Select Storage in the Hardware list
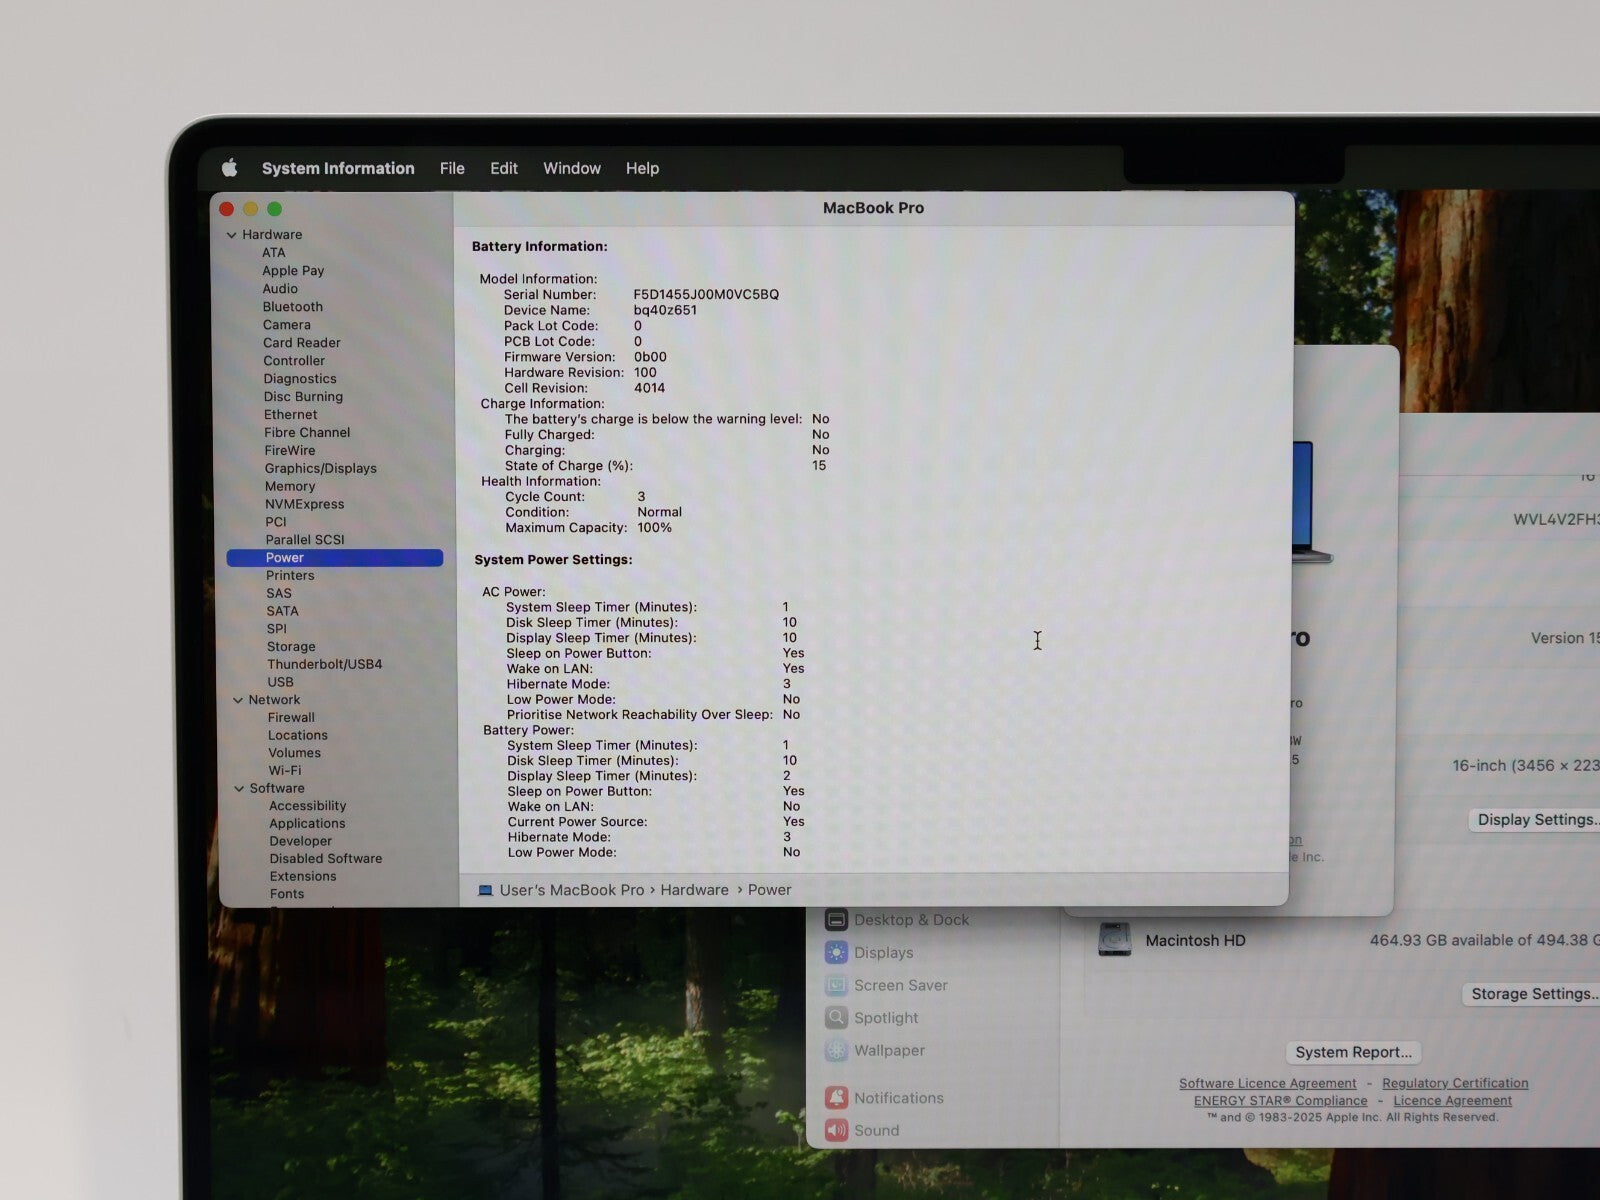The image size is (1600, 1200). coord(291,647)
